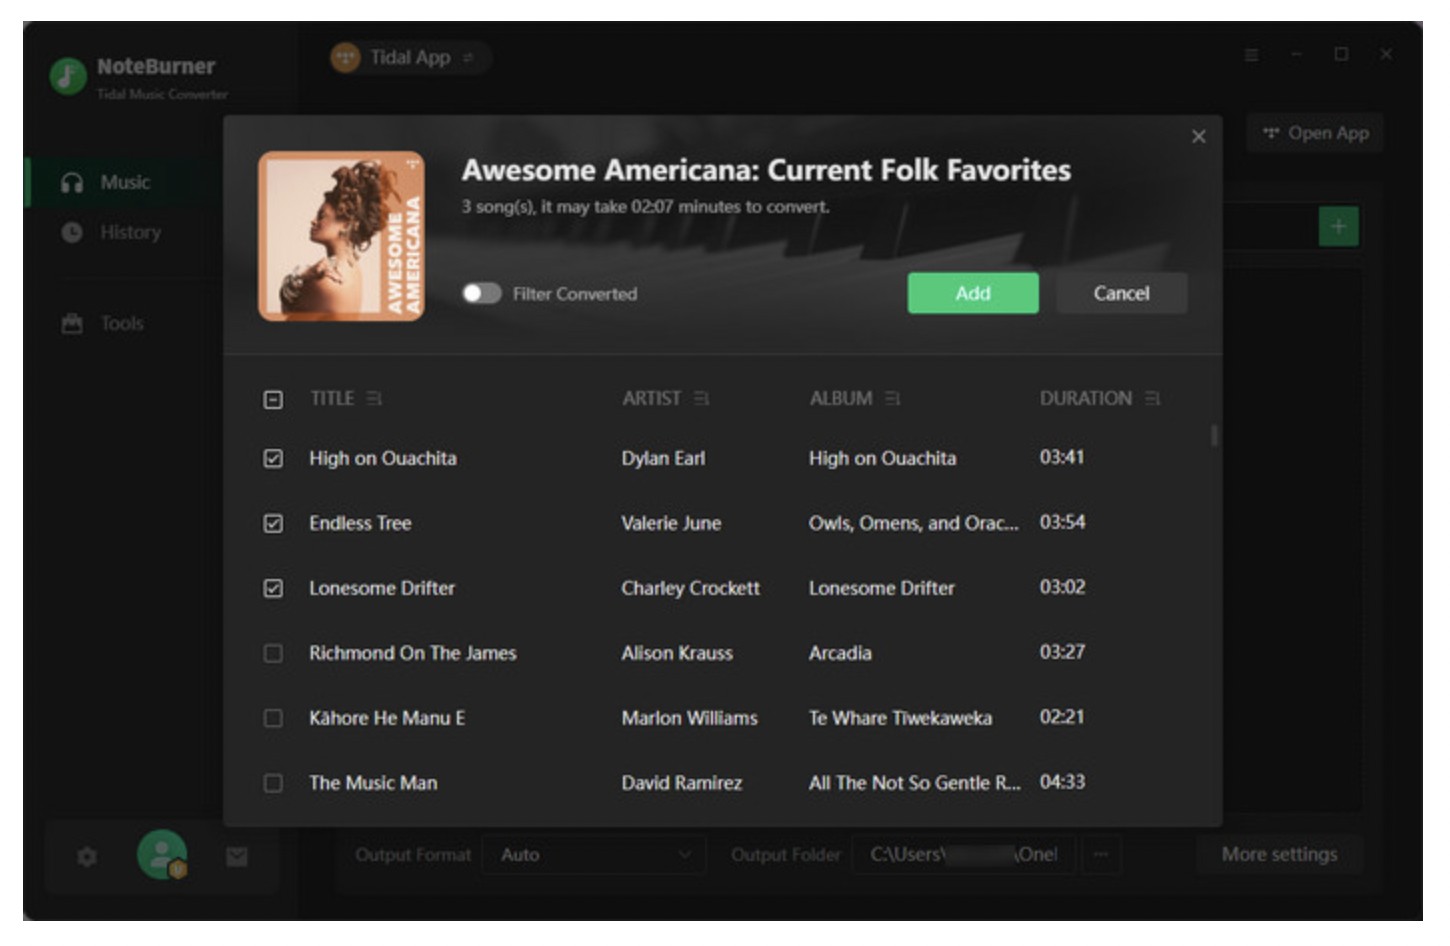Click artist name Alison Krauss
1450x946 pixels.
point(677,653)
